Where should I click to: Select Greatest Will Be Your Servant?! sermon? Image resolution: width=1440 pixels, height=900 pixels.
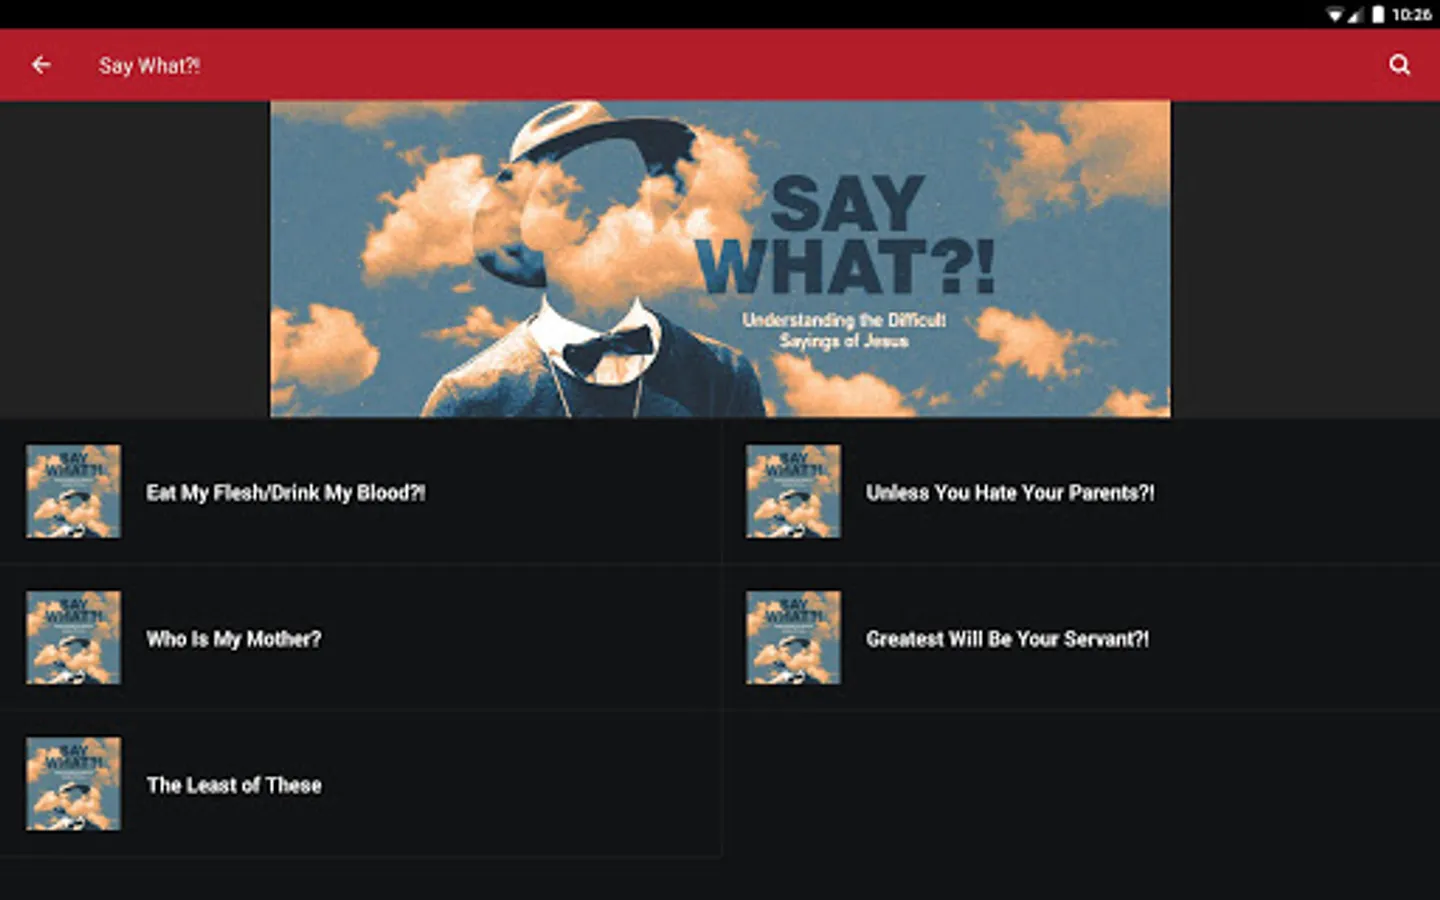(x=1080, y=638)
